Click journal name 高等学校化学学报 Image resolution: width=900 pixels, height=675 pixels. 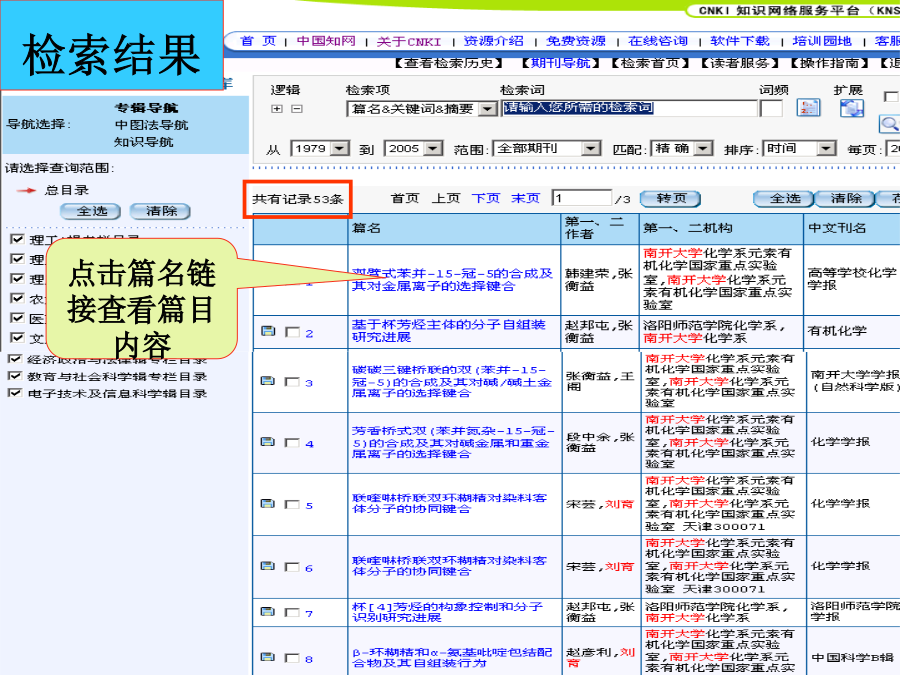pyautogui.click(x=852, y=279)
